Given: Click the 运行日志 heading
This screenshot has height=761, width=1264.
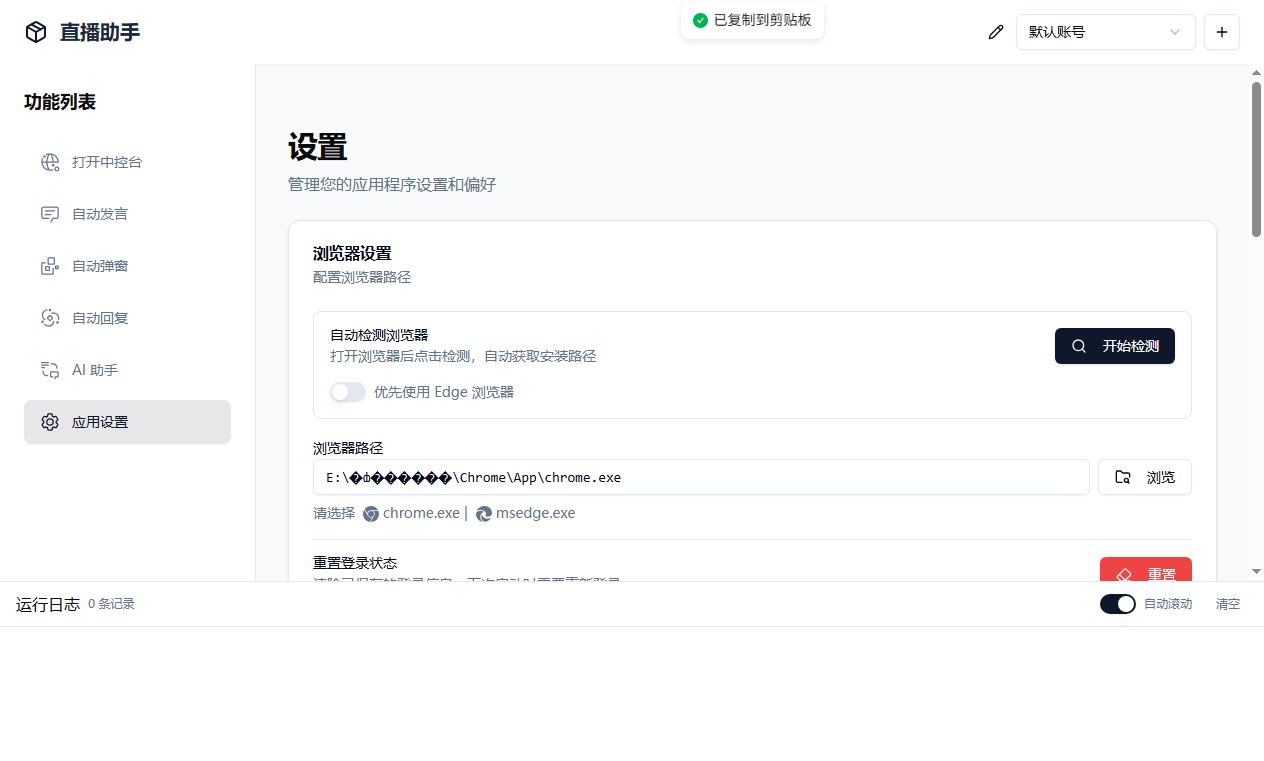Looking at the screenshot, I should click(x=48, y=604).
